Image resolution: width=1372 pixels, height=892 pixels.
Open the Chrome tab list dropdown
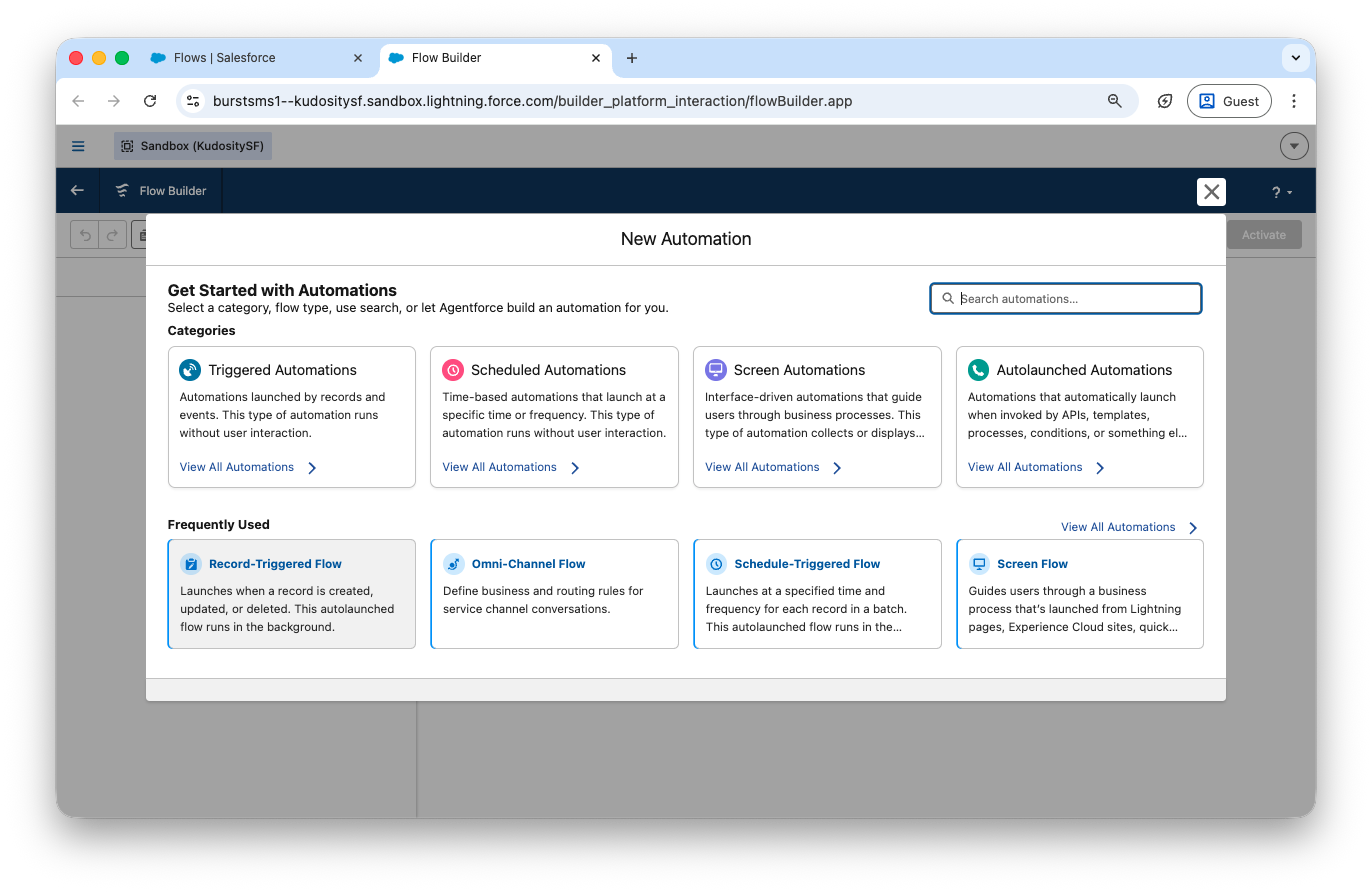[x=1295, y=58]
